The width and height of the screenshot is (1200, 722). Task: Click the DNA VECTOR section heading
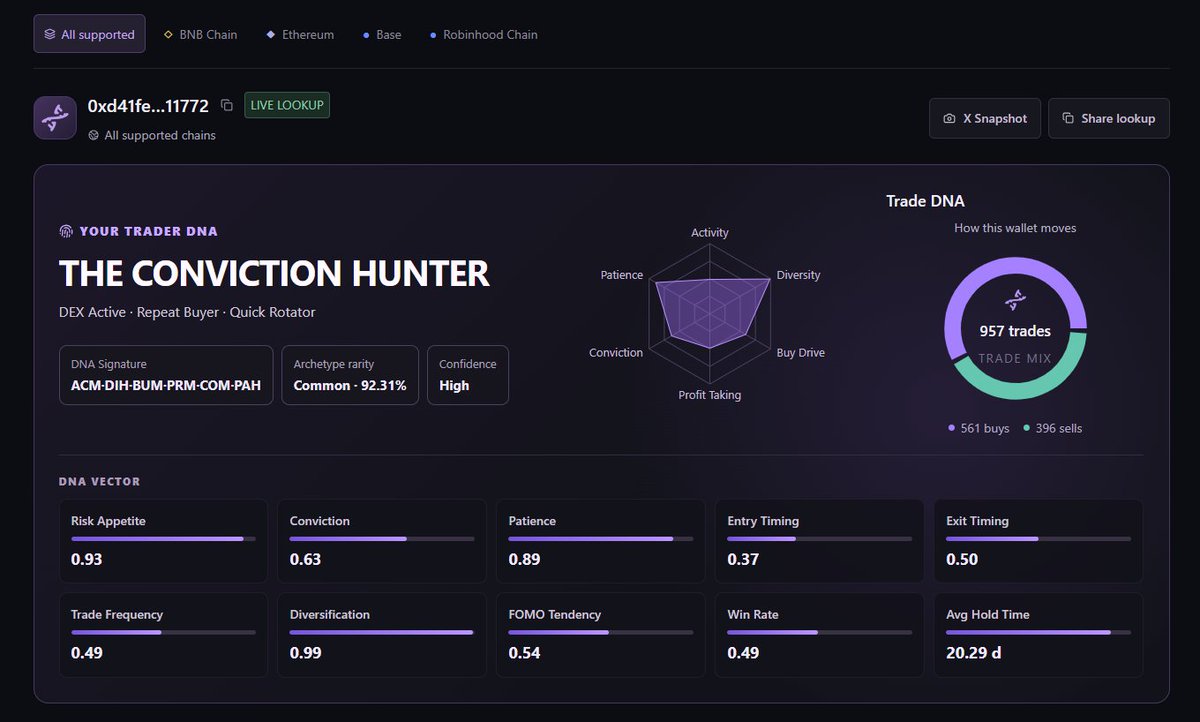pos(99,482)
